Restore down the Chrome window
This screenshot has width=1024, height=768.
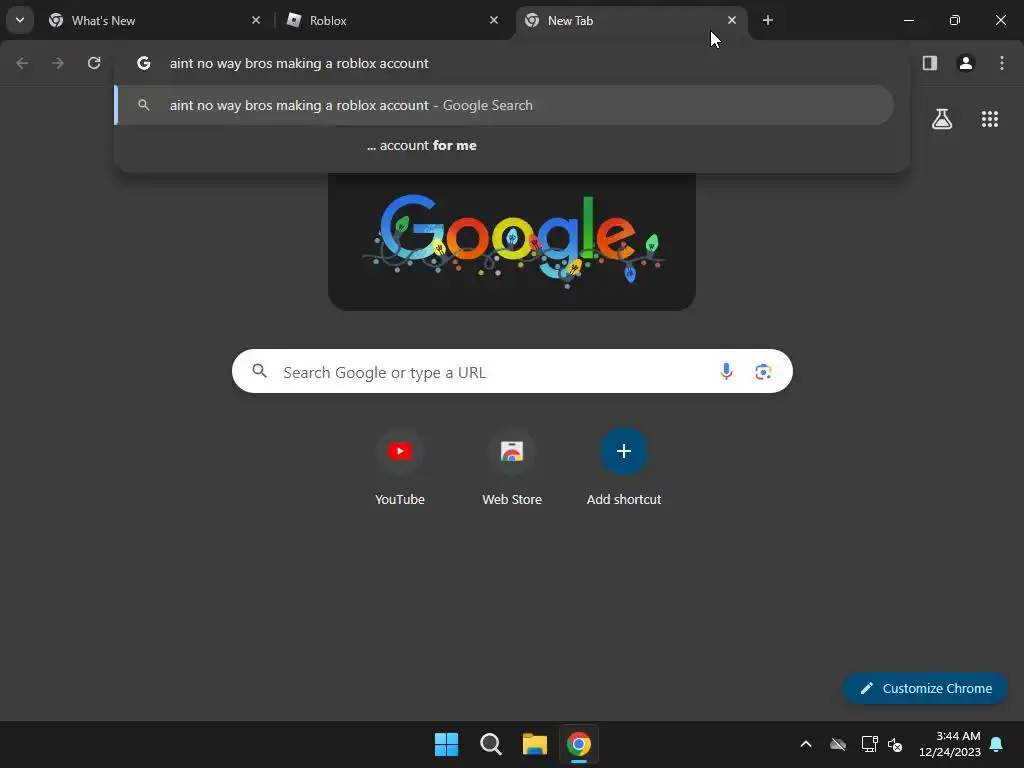[x=954, y=20]
